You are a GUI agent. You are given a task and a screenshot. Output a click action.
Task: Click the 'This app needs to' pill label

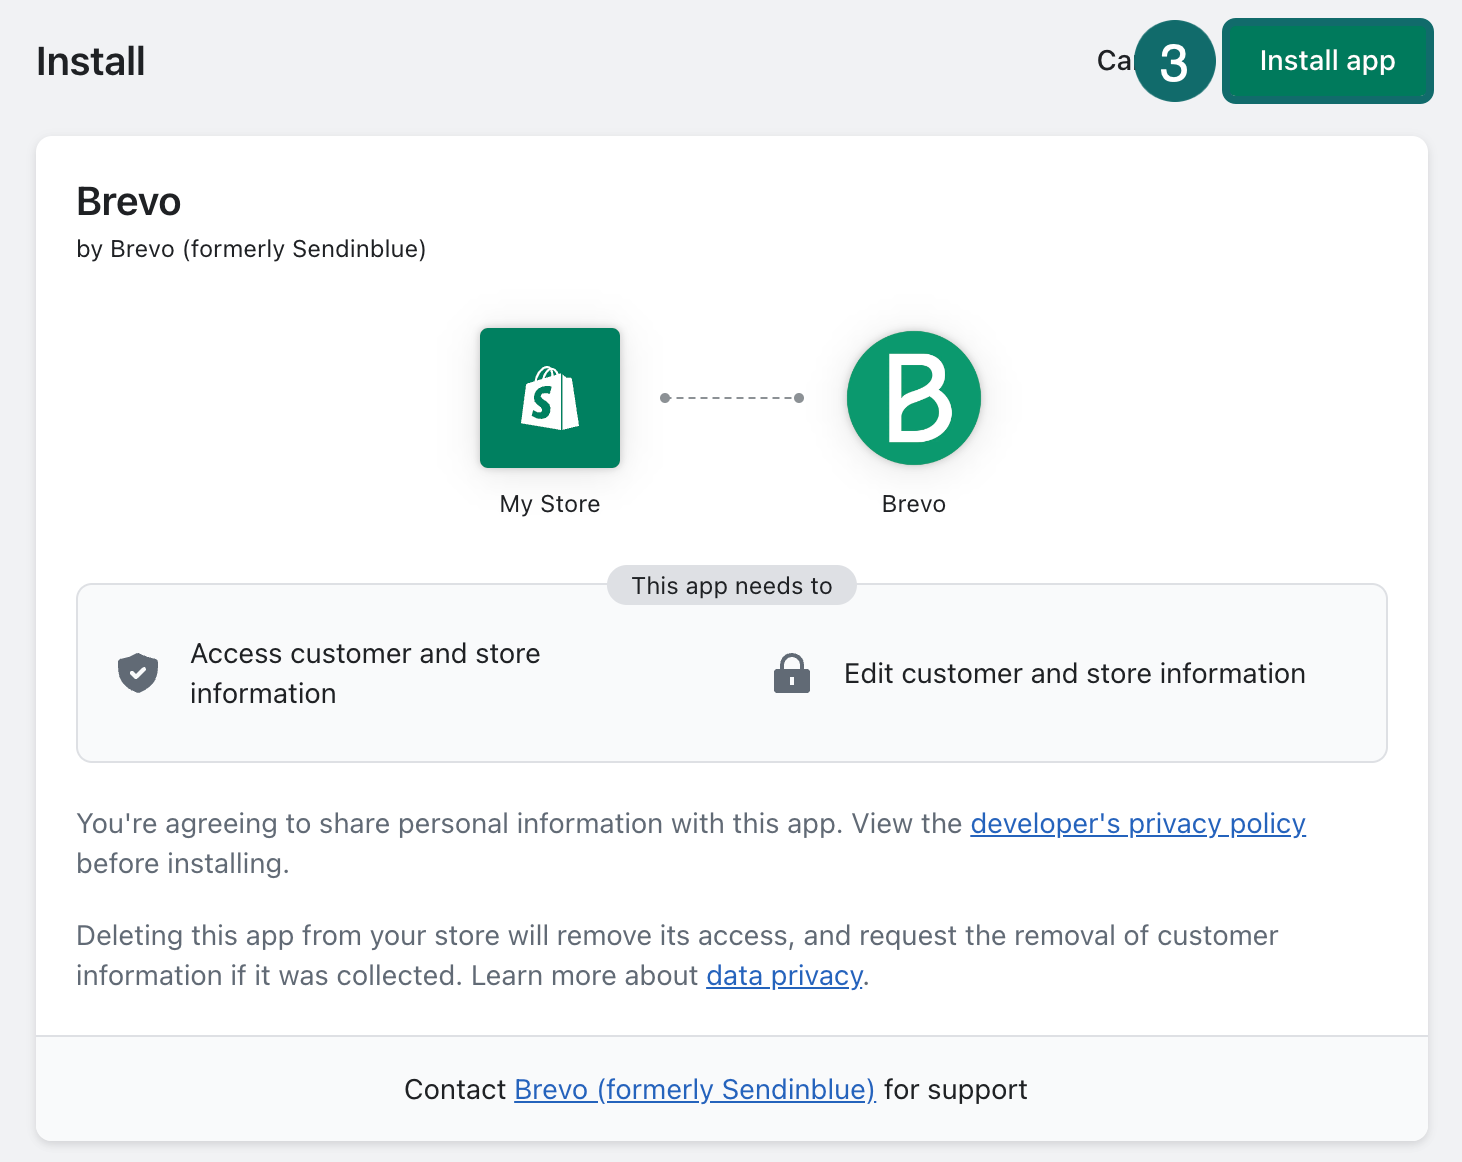click(x=731, y=585)
